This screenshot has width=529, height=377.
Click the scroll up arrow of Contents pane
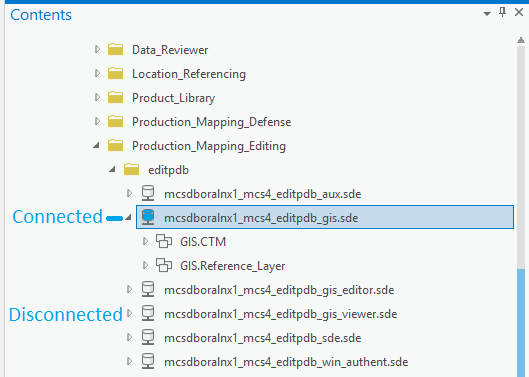click(x=521, y=40)
